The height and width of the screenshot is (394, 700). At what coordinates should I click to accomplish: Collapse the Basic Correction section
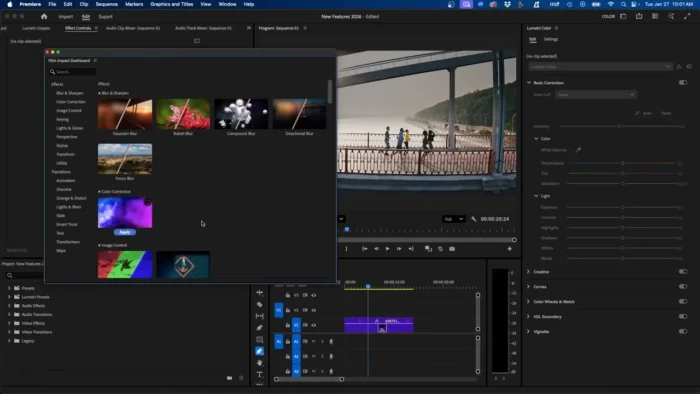[x=529, y=83]
